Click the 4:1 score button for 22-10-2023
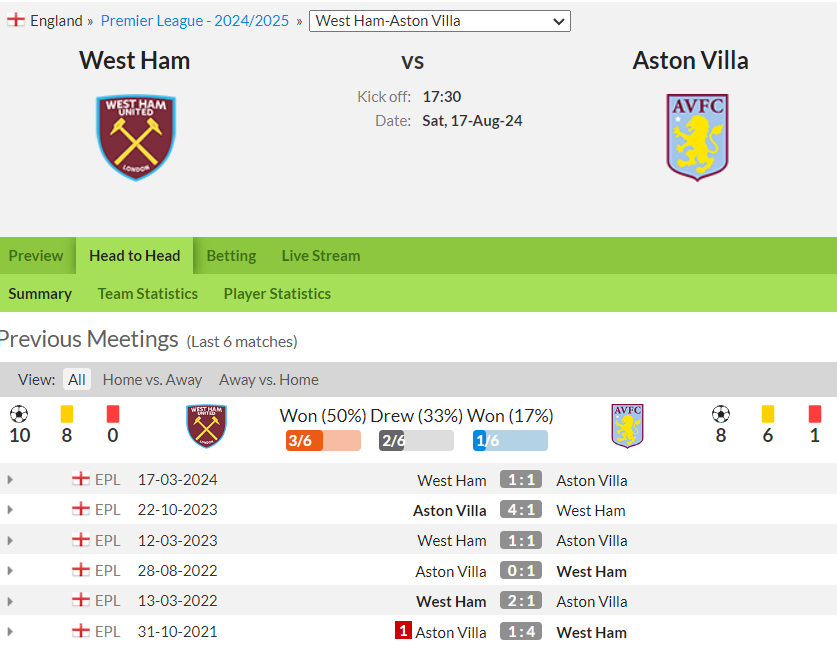The image size is (837, 672). pos(521,510)
